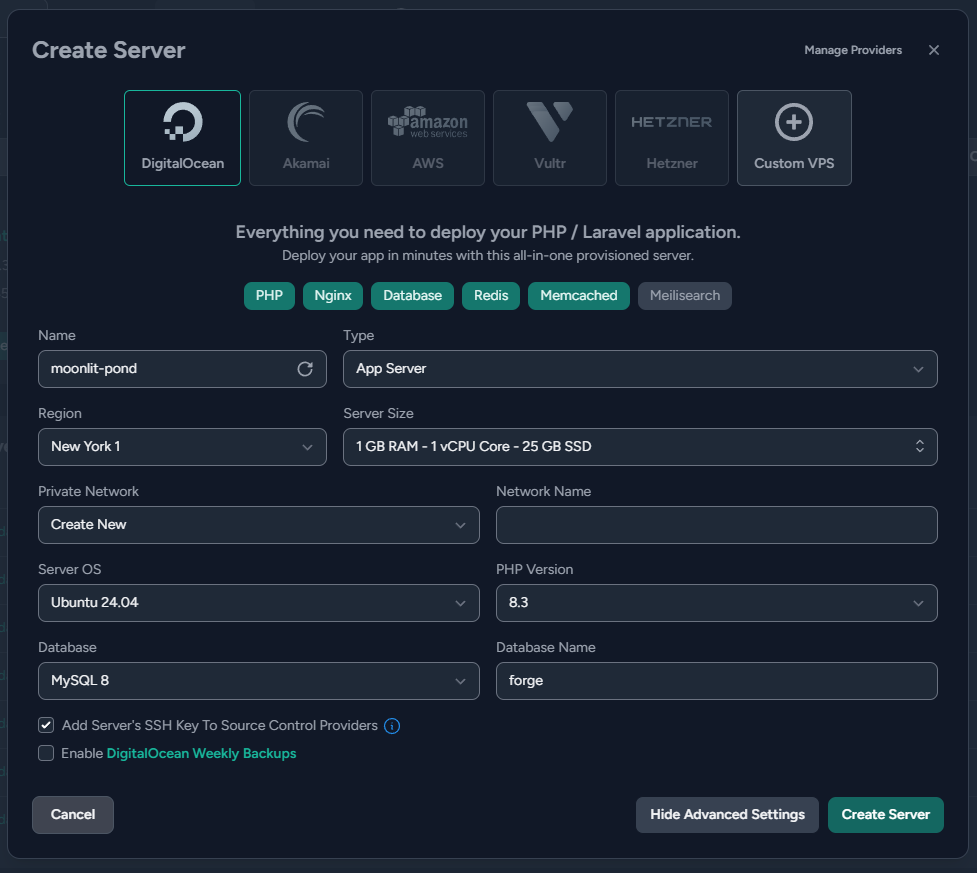The image size is (977, 873).
Task: Choose the Akamai provider card
Action: pos(306,138)
